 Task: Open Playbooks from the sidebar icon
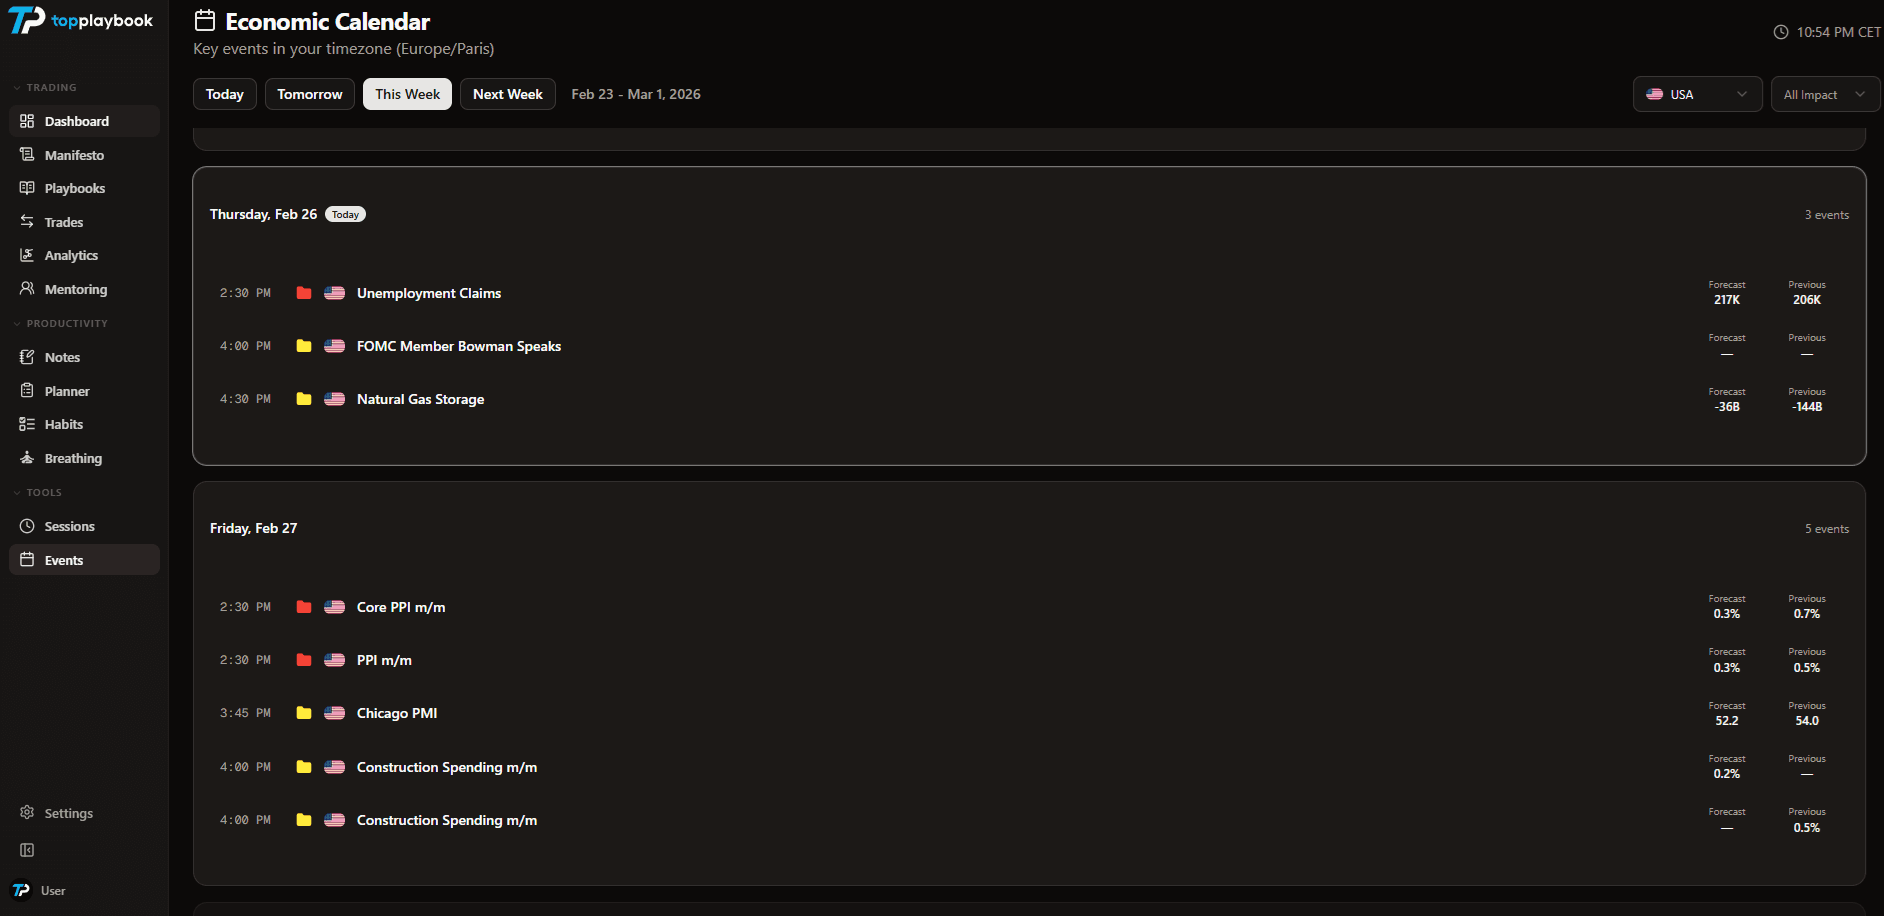tap(27, 188)
